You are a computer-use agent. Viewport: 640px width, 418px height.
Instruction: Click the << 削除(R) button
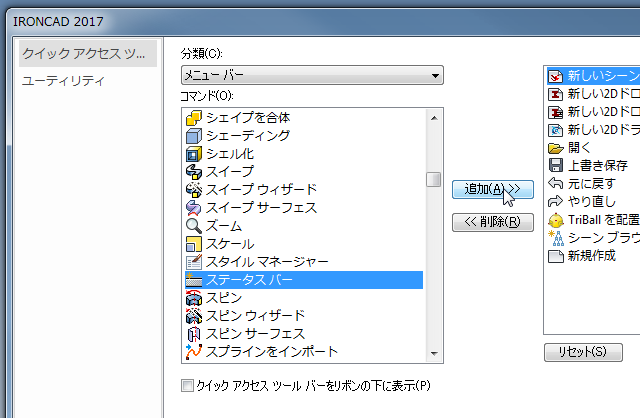coord(493,222)
